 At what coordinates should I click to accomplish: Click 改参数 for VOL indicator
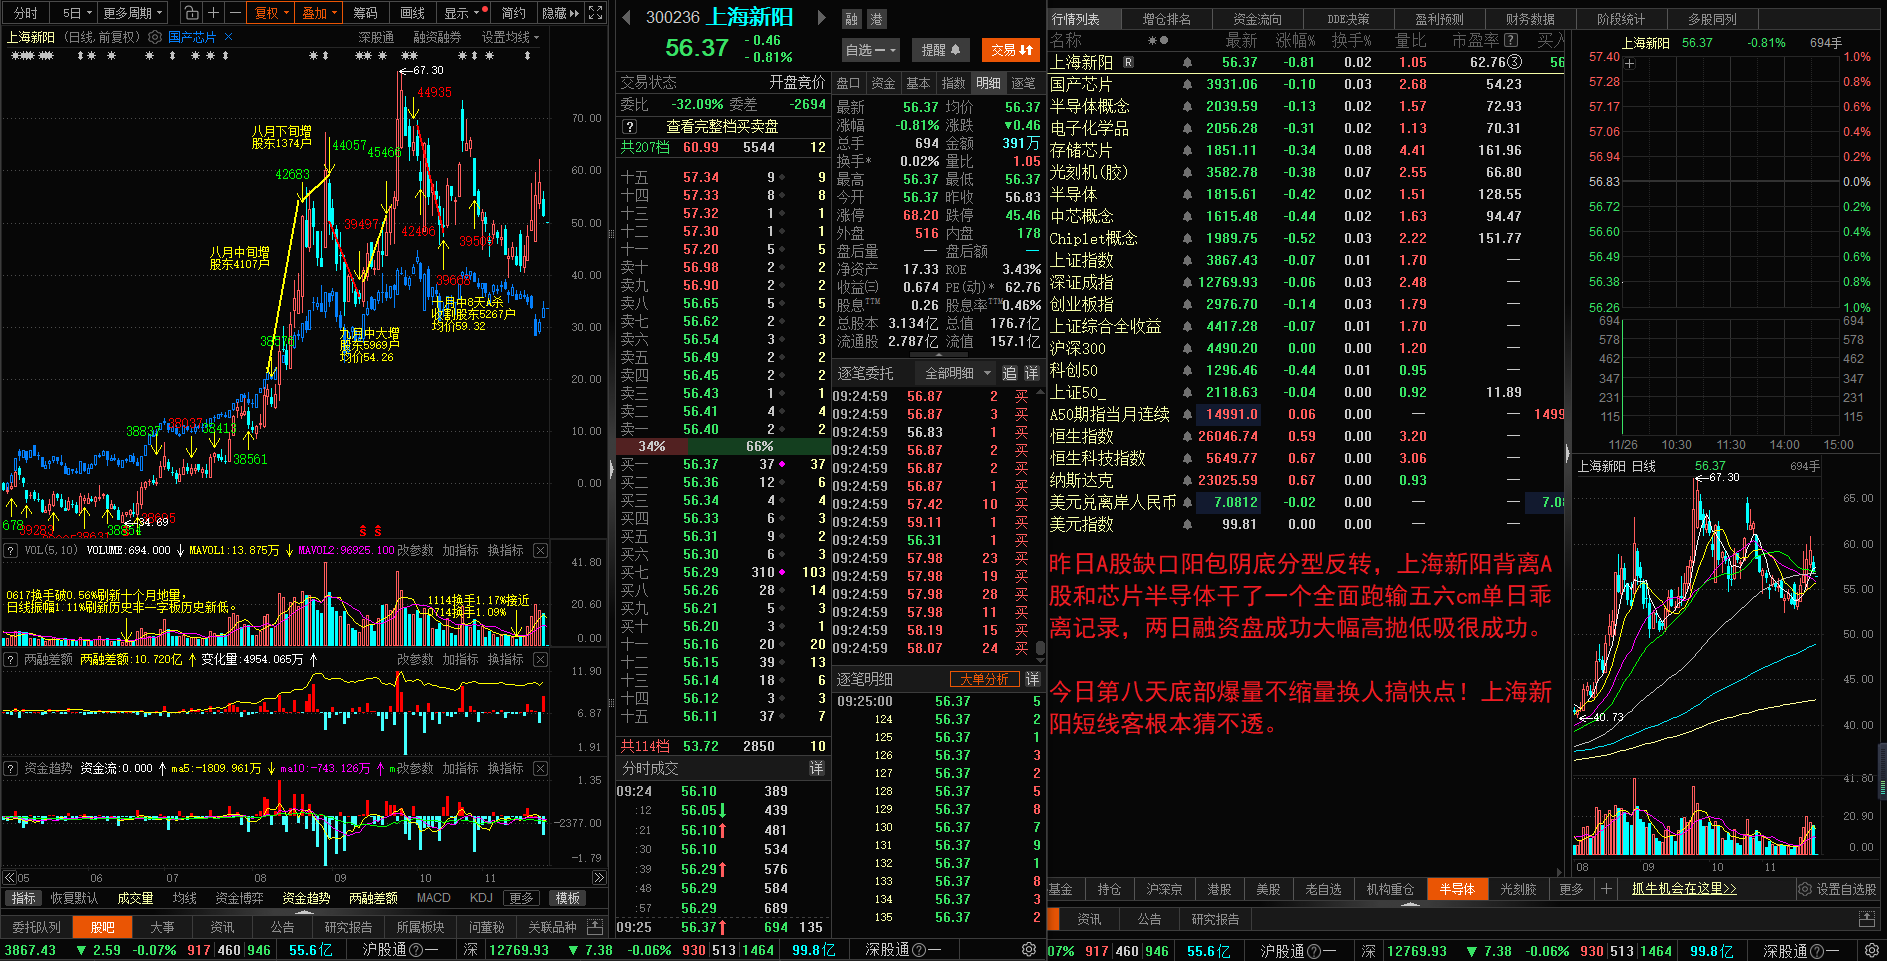[x=415, y=550]
